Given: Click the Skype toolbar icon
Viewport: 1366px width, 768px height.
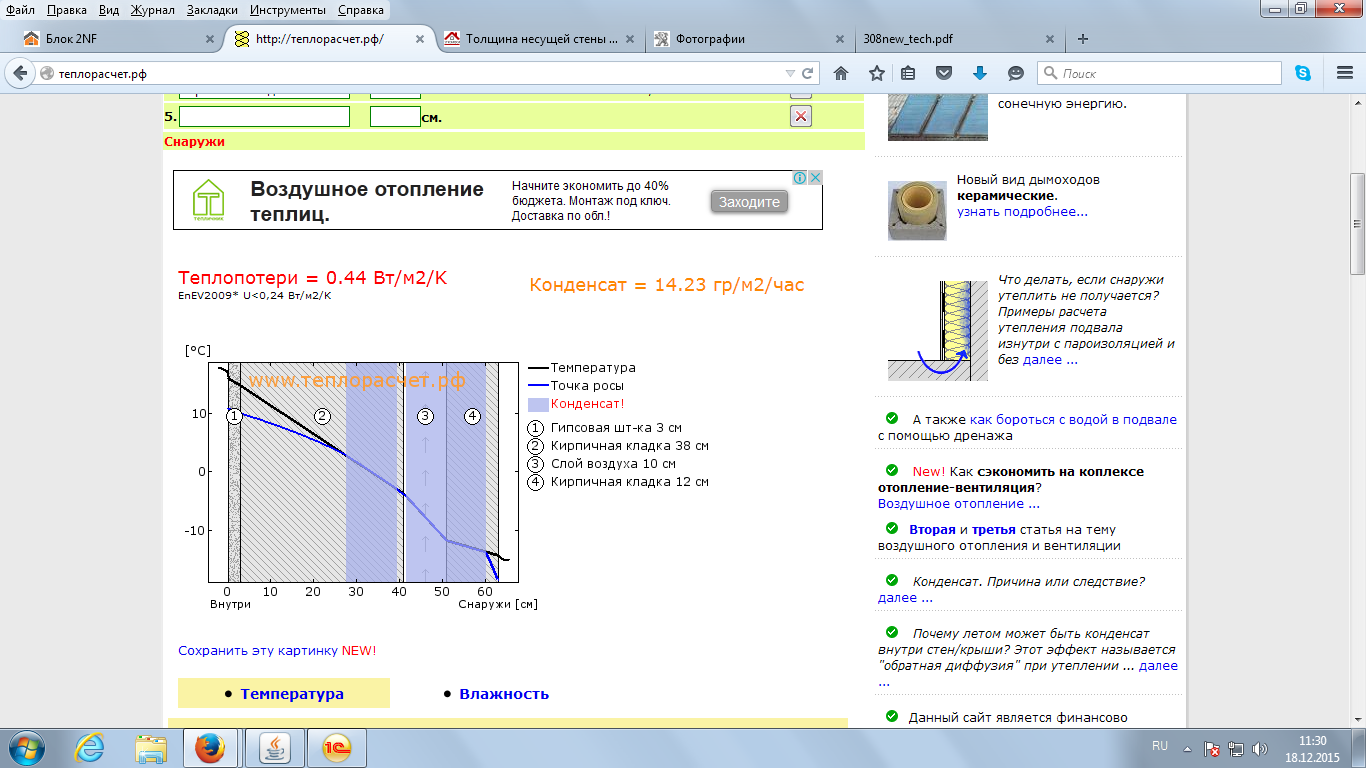Looking at the screenshot, I should [1303, 73].
